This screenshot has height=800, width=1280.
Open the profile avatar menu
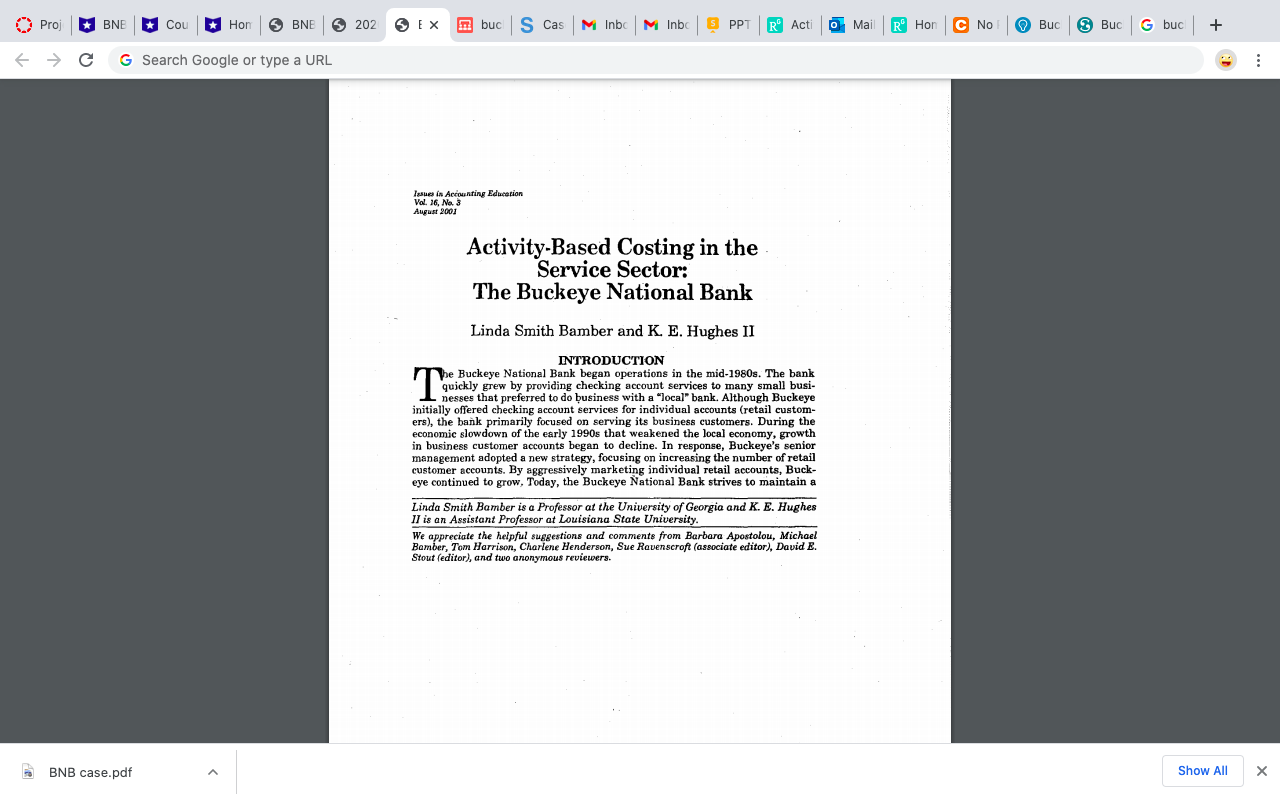point(1226,60)
